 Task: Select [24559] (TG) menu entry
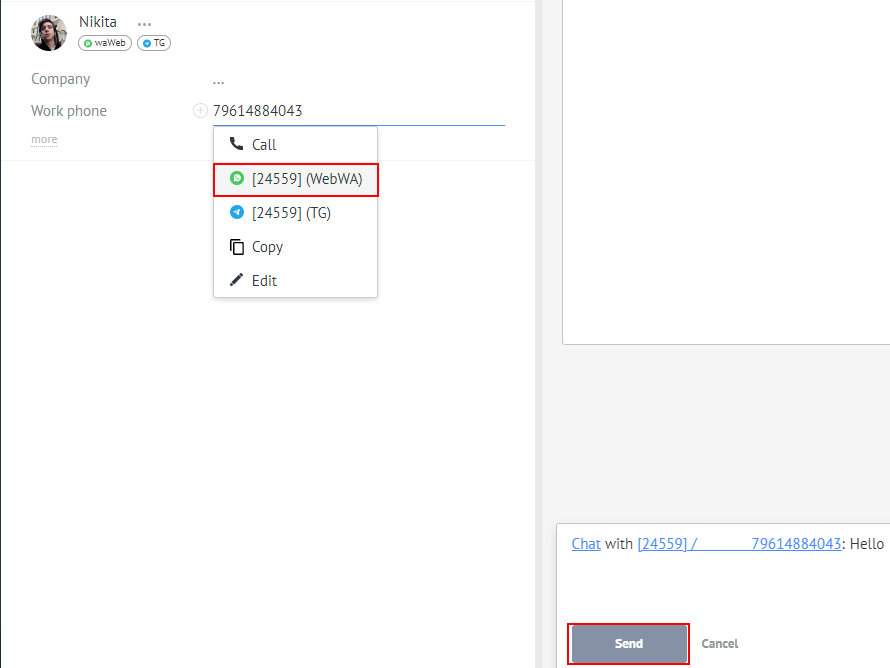click(x=295, y=213)
